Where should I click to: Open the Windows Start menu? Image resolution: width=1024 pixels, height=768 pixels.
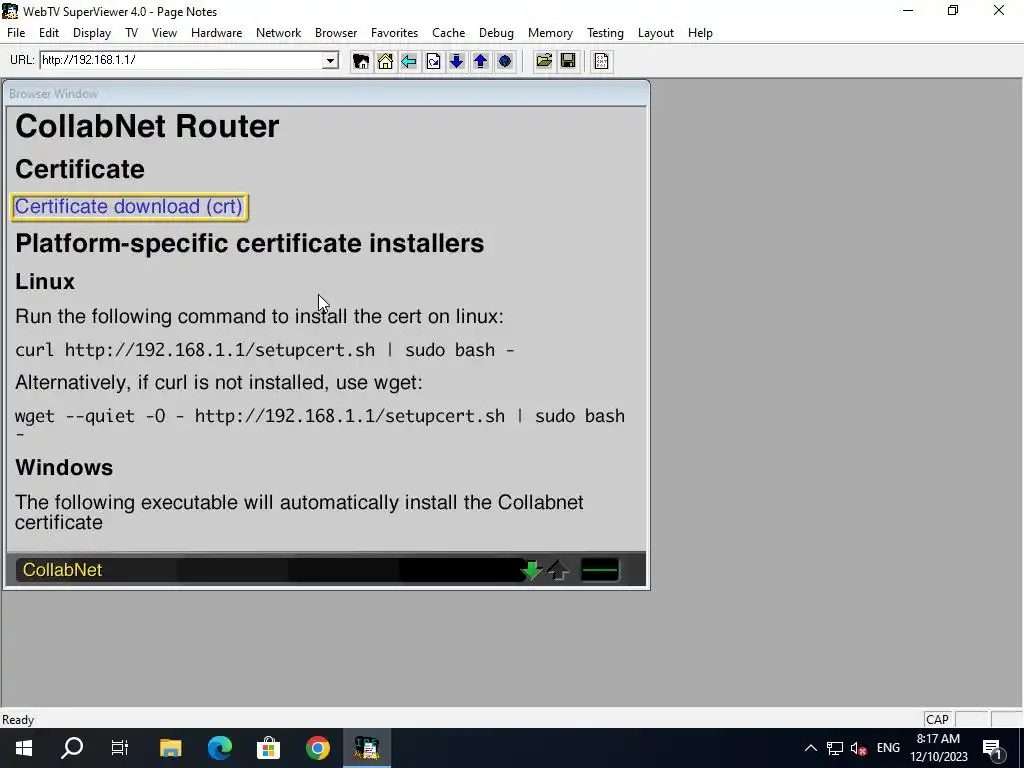point(24,748)
